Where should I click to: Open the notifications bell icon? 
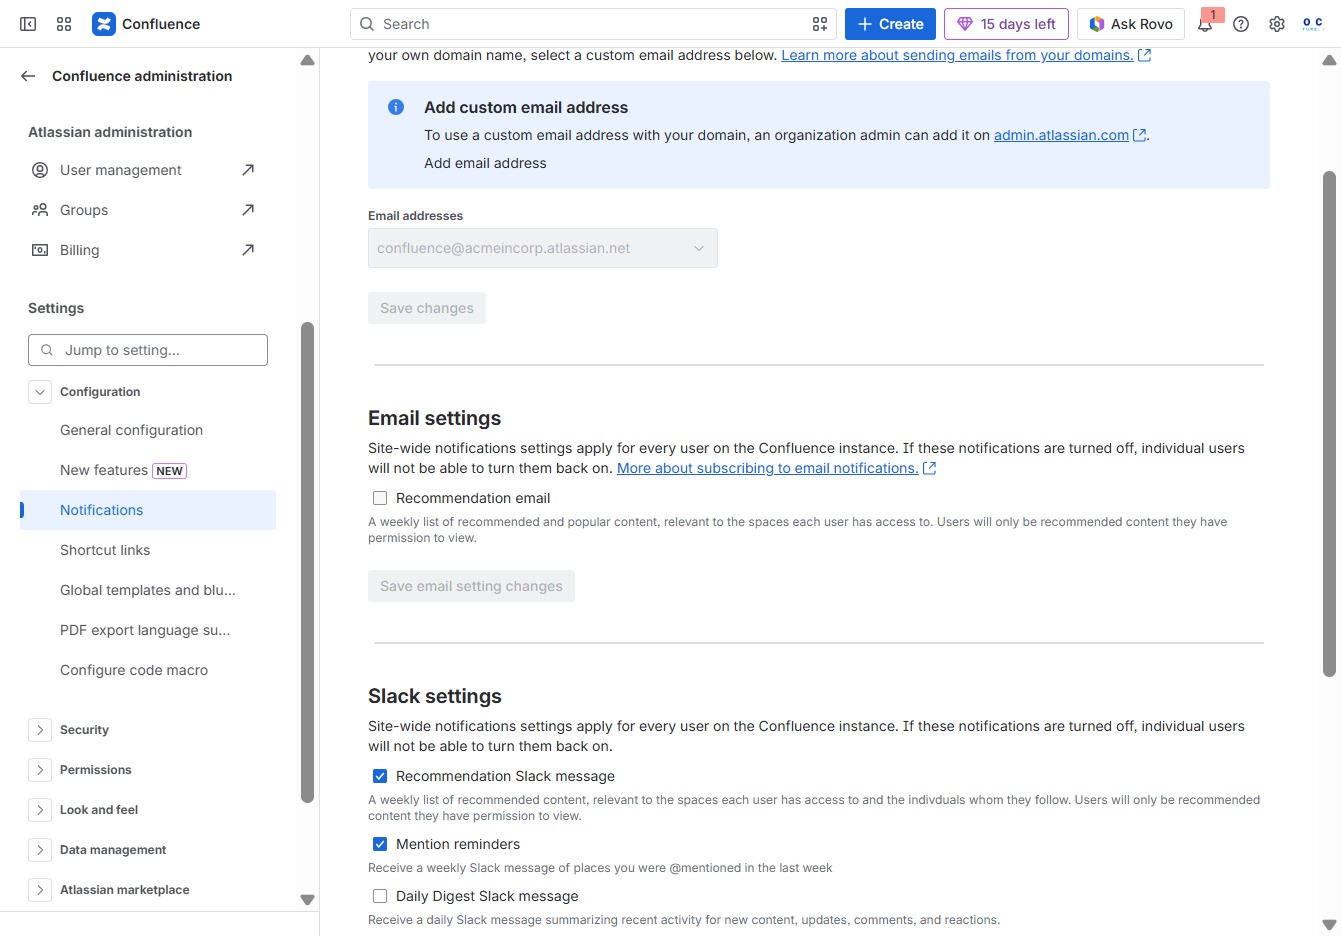click(x=1206, y=24)
